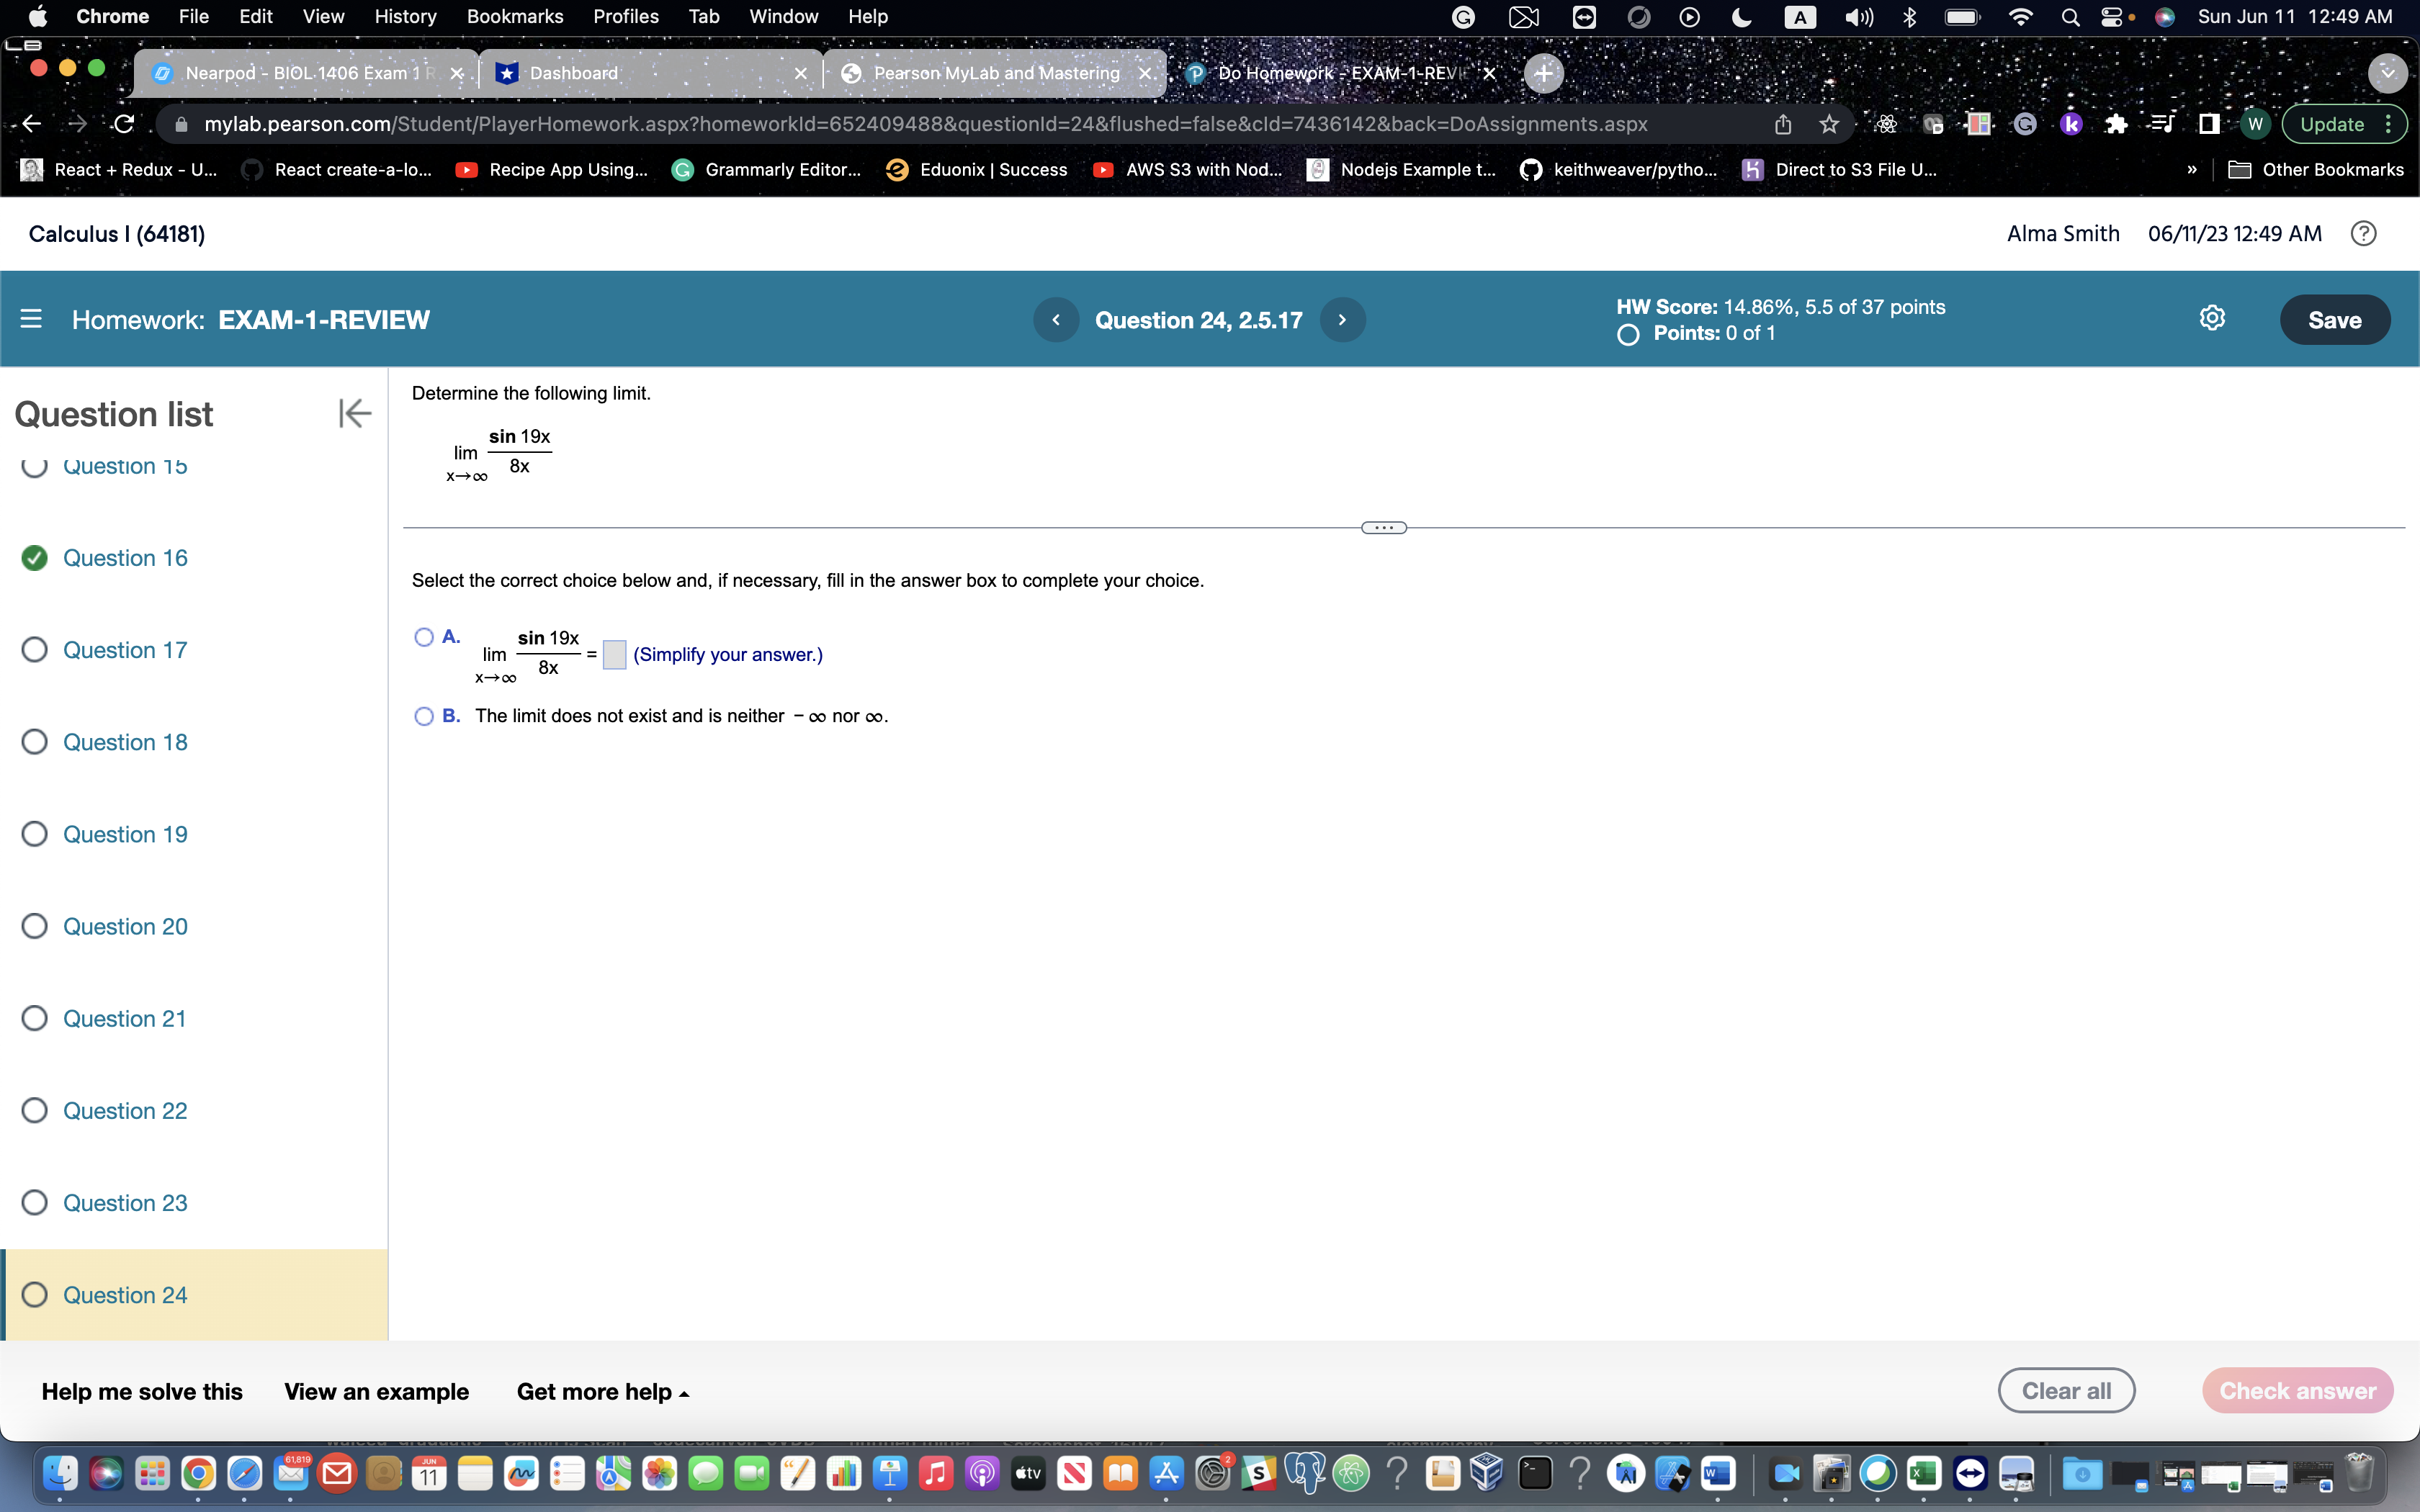Switch to the Dashboard tab

(574, 73)
